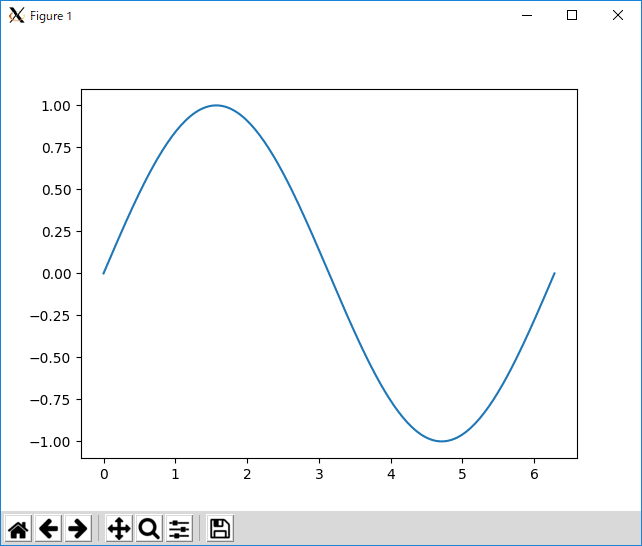Screen dimensions: 642x546
Task: Activate the Pan axes tool with the cross arrows
Action: pos(119,528)
